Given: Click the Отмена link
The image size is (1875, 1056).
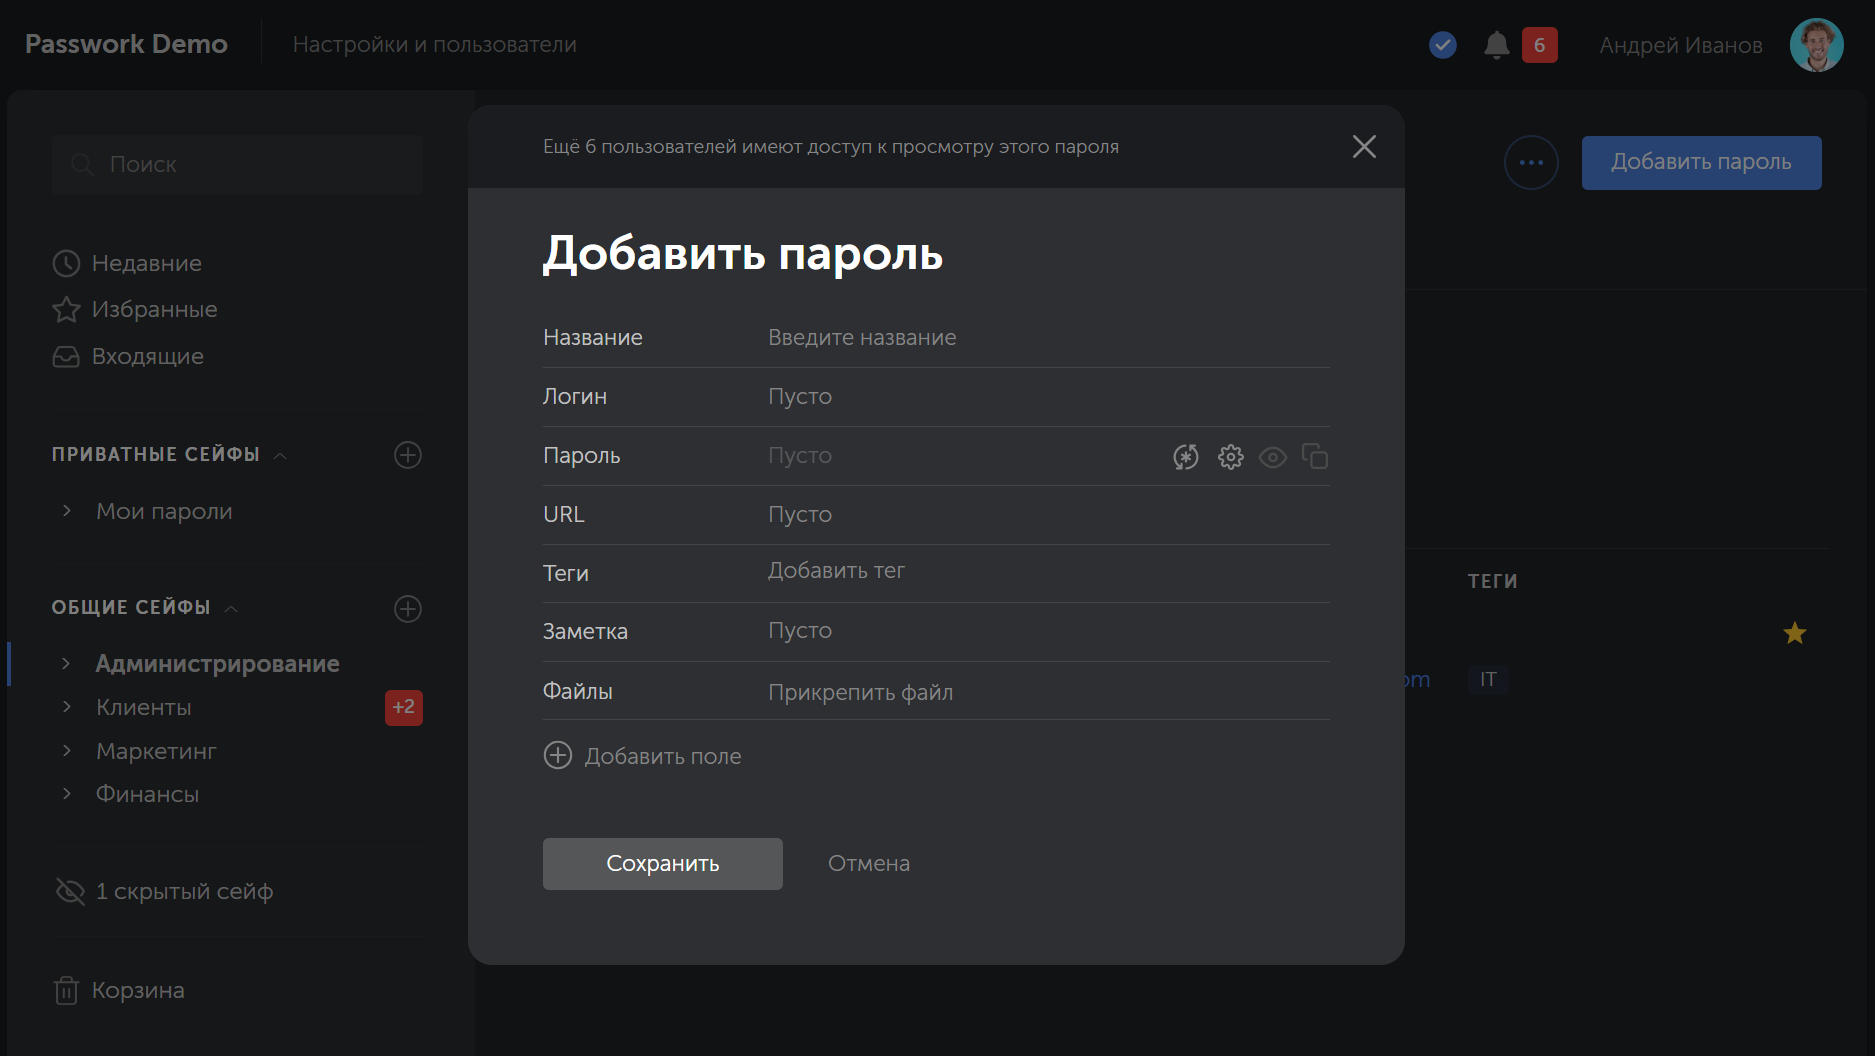Looking at the screenshot, I should (x=868, y=863).
